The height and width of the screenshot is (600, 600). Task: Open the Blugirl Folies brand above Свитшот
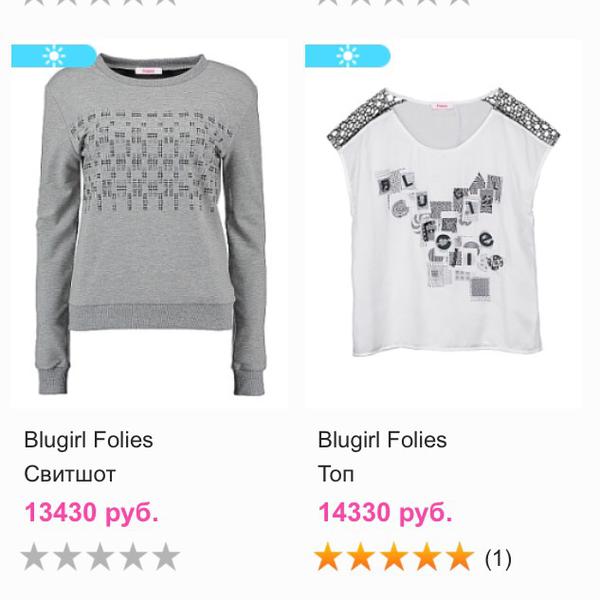[x=87, y=440]
